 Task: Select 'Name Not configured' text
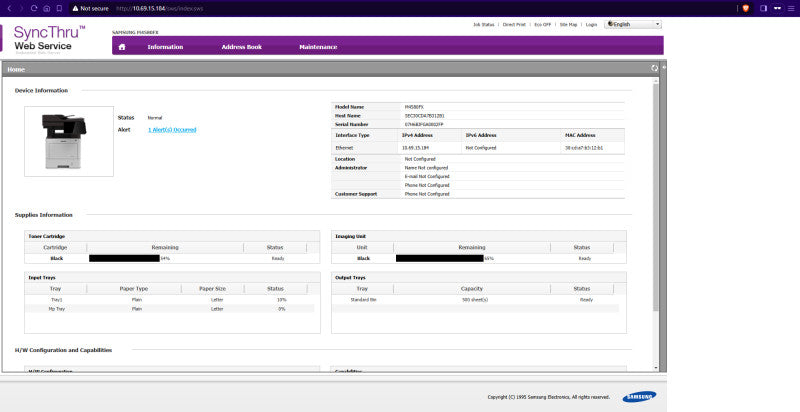pyautogui.click(x=427, y=168)
